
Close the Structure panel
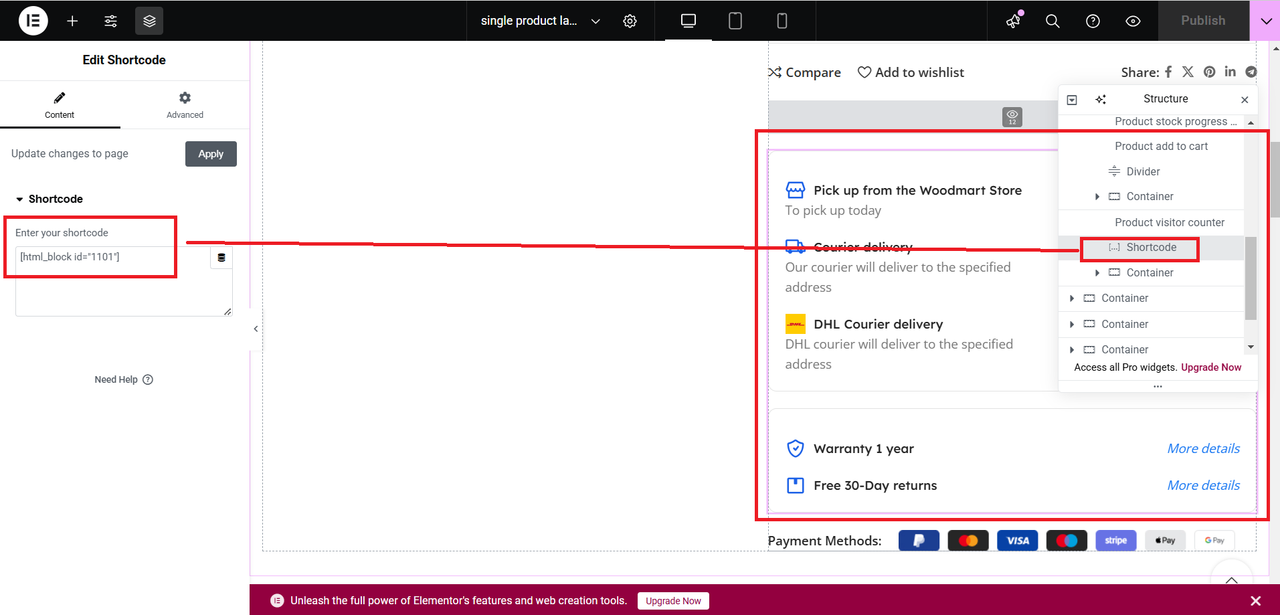(x=1244, y=100)
